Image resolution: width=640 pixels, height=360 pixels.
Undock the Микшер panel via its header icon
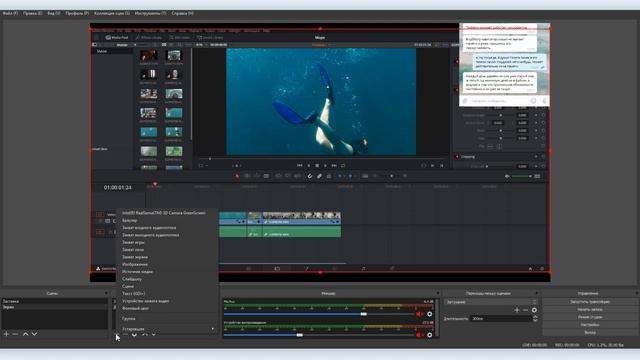(438, 293)
